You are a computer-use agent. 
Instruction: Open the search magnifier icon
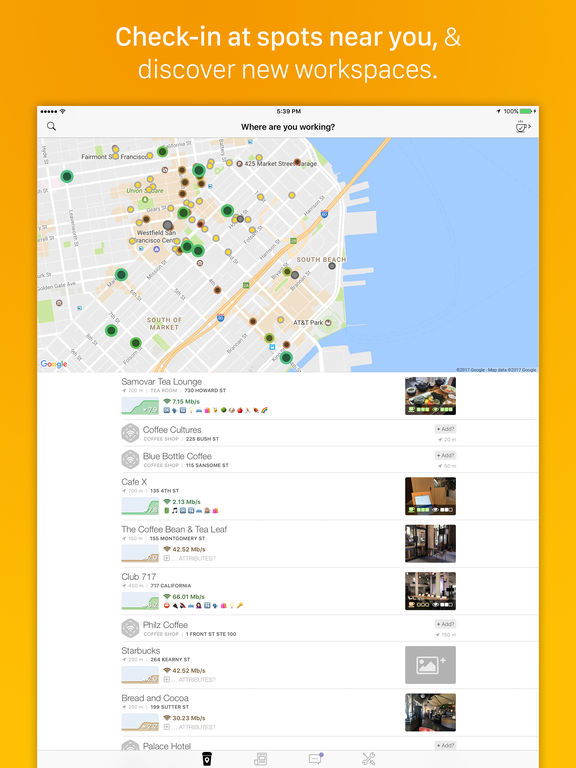click(x=51, y=126)
